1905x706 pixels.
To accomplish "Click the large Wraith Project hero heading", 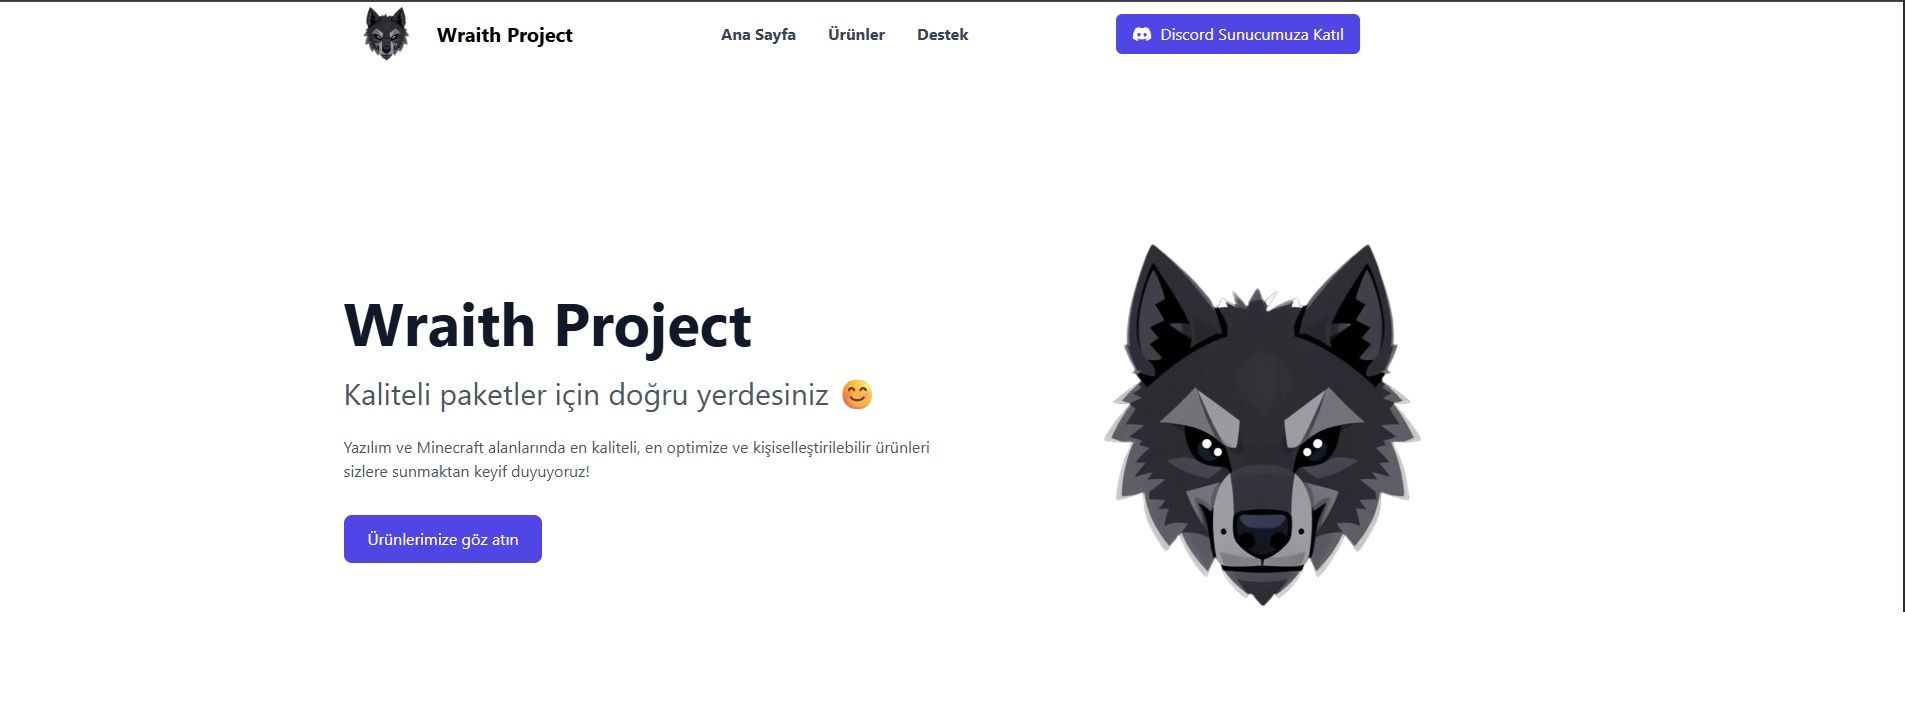I will tap(547, 326).
